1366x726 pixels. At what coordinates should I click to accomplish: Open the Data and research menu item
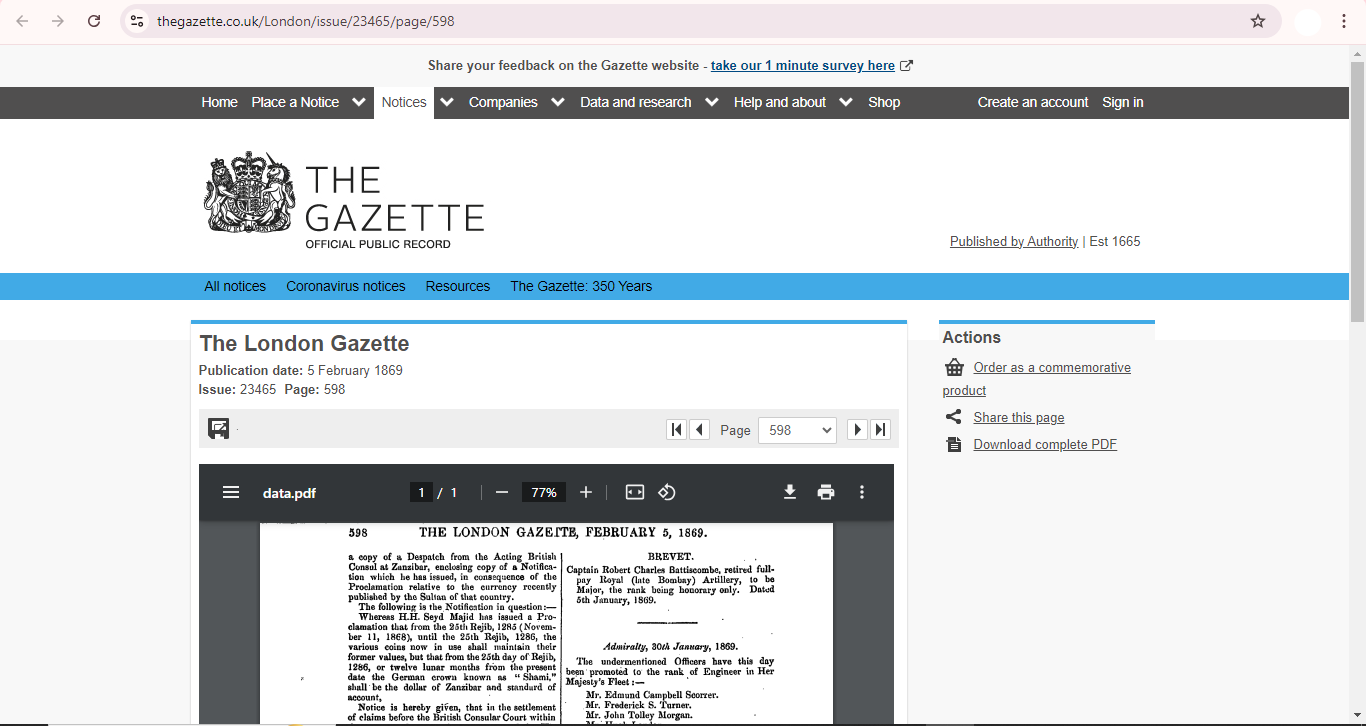(636, 102)
